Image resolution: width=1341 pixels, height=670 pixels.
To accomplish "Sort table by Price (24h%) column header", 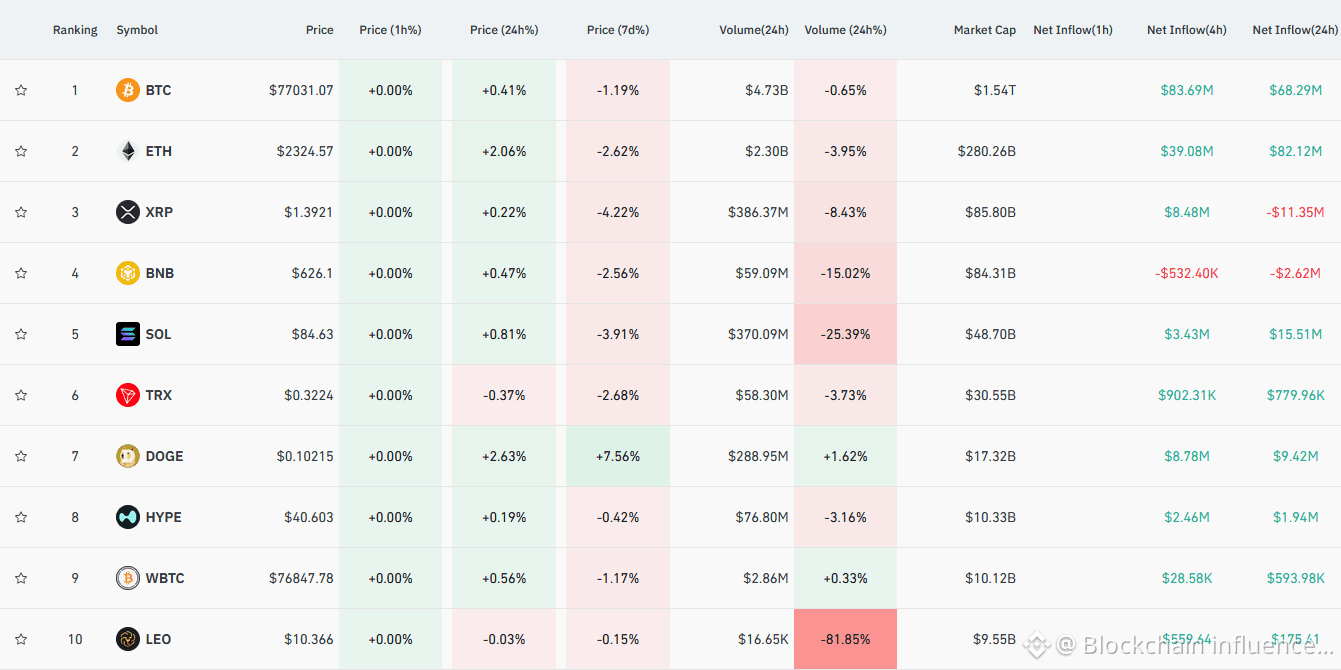I will click(x=504, y=30).
